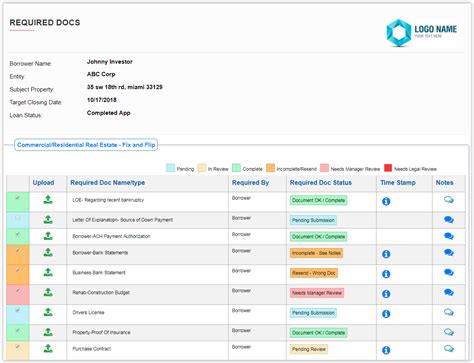Open notes for Borrower-Bank Statements
Image resolution: width=474 pixels, height=363 pixels.
coord(449,253)
